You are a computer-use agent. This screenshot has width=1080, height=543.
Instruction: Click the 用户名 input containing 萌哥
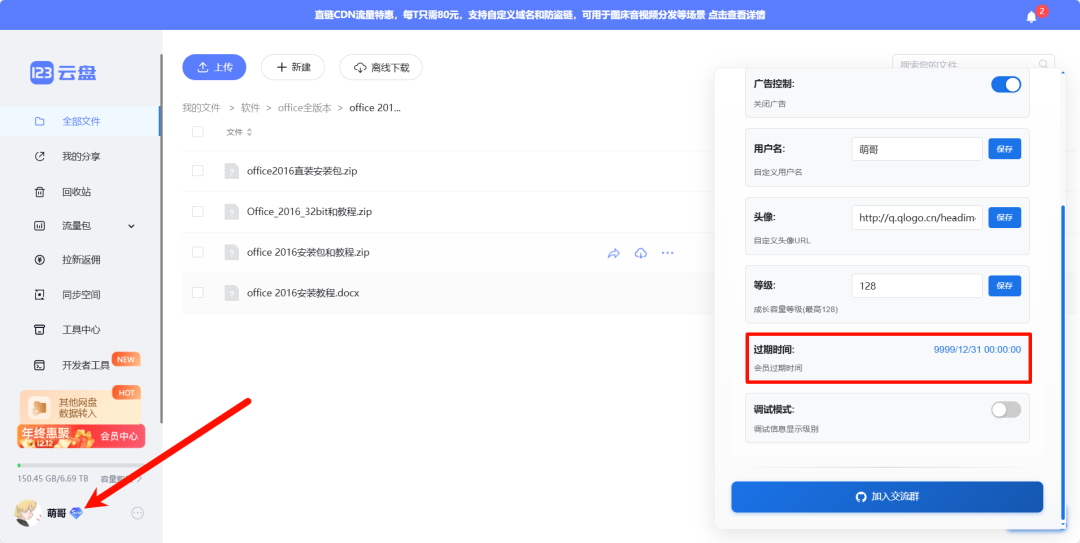(917, 149)
